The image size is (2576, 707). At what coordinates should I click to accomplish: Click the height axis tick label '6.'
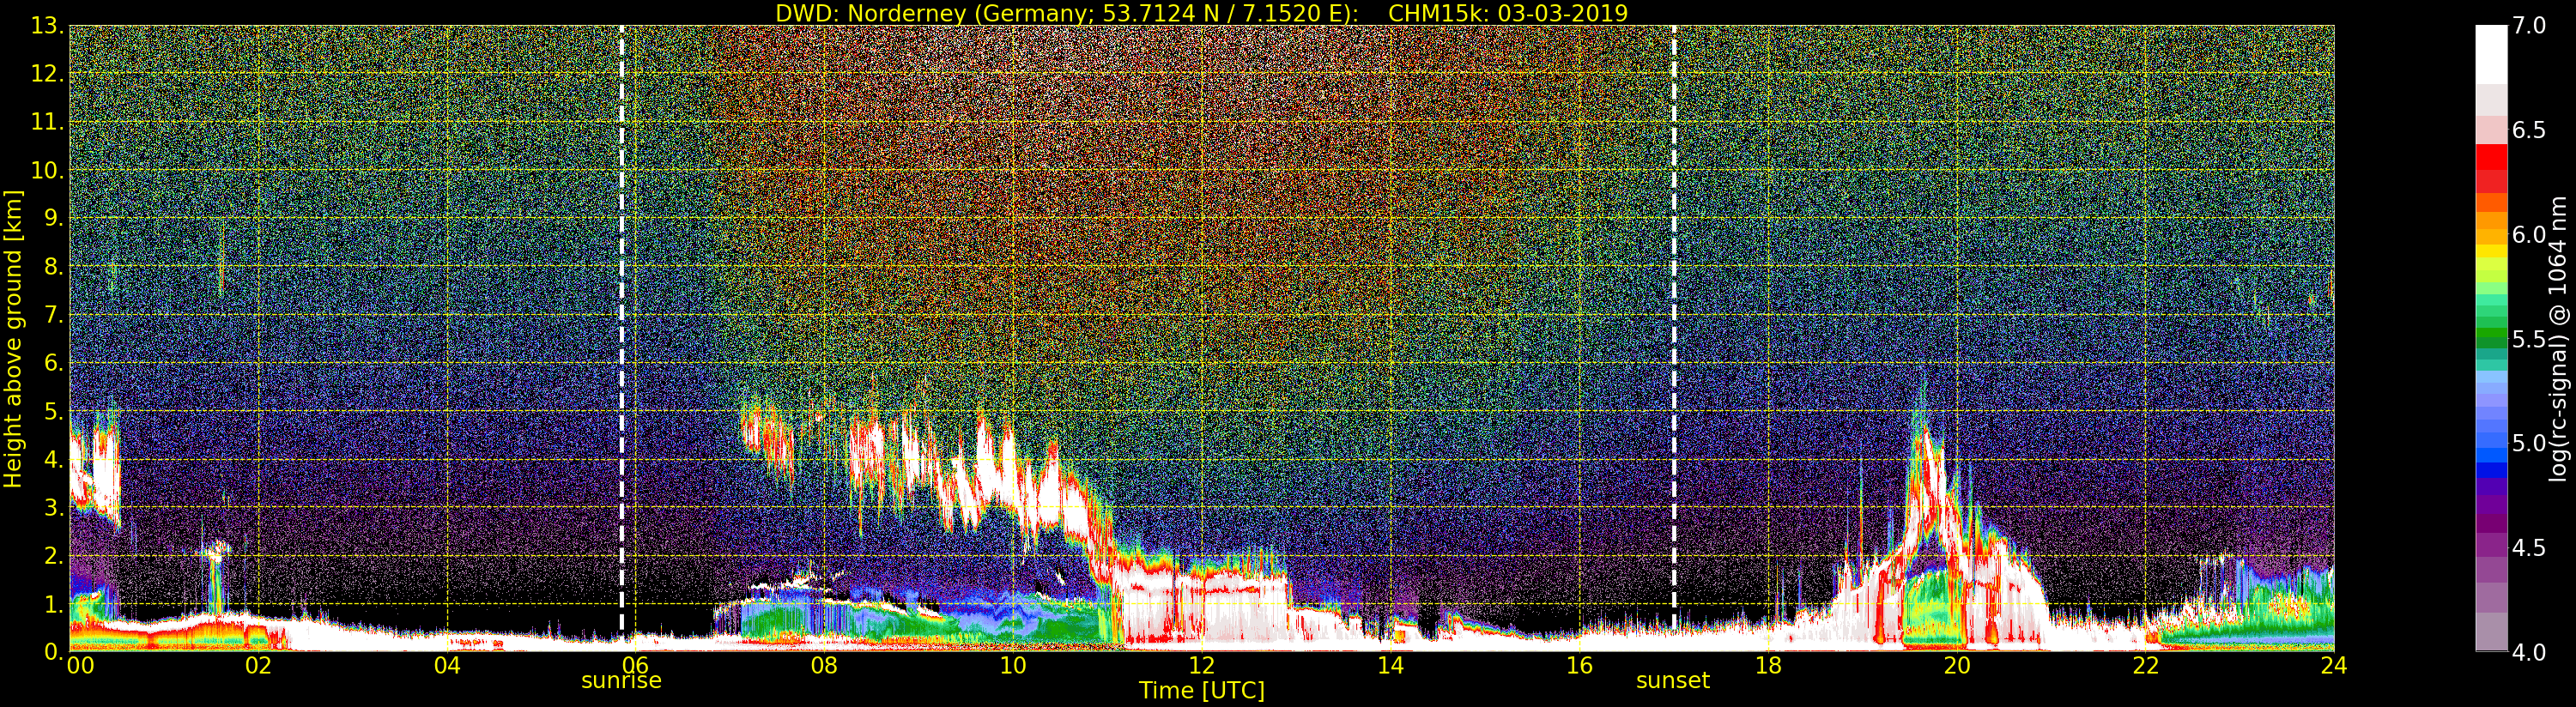point(54,363)
